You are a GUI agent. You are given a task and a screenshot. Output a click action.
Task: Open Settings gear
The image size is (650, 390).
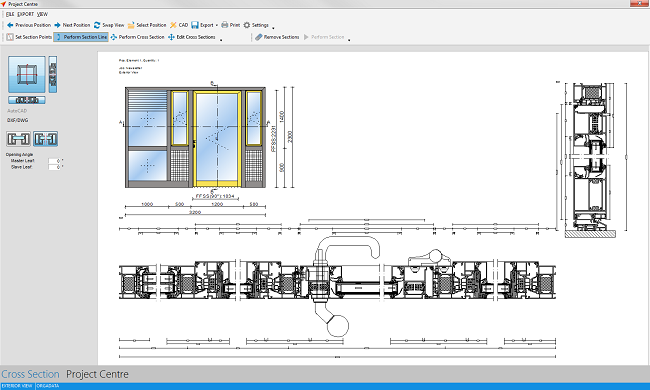click(247, 25)
